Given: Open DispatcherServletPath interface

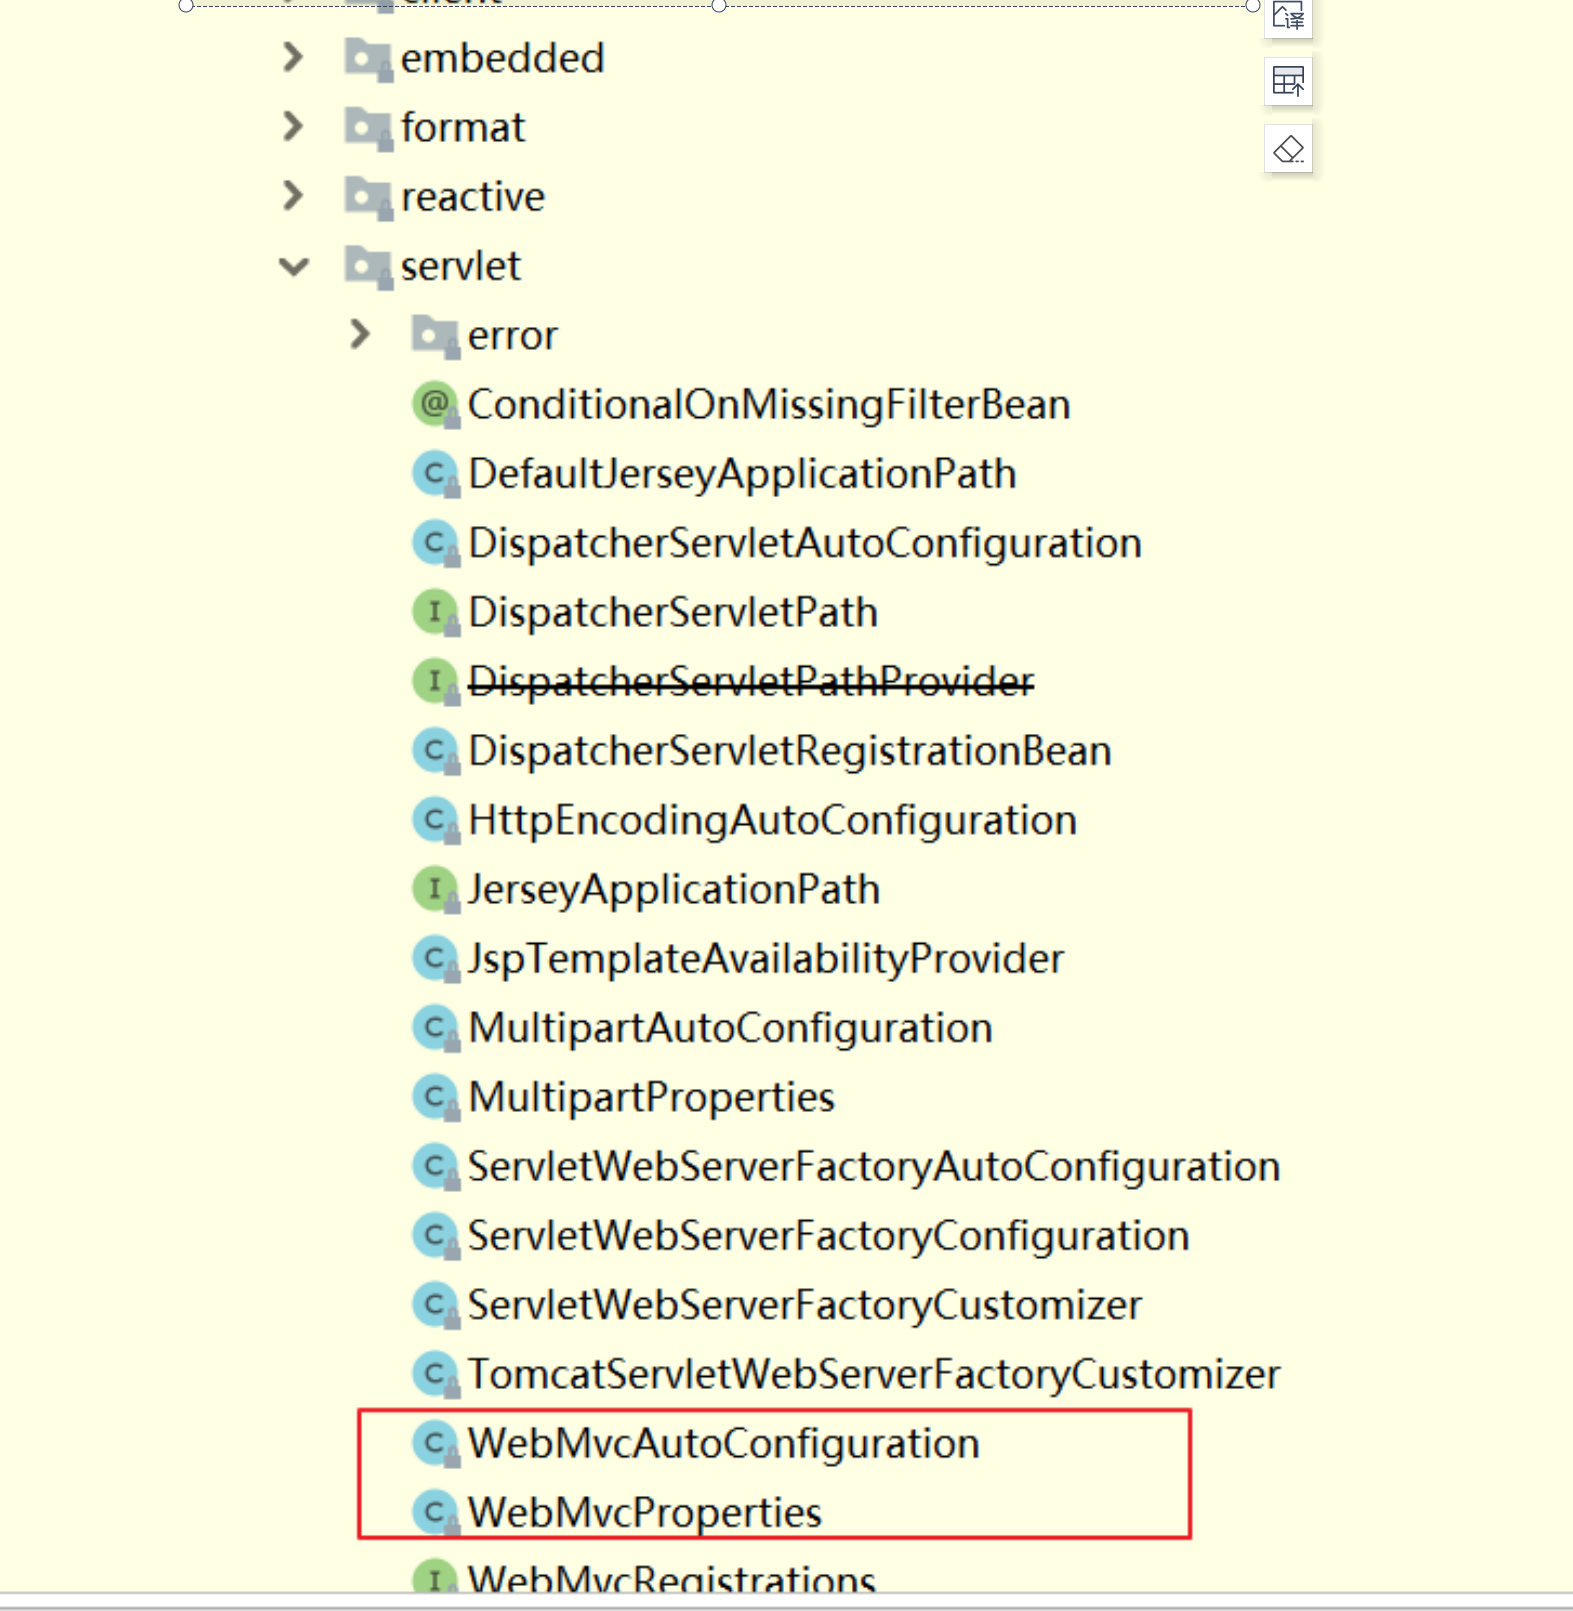Looking at the screenshot, I should pyautogui.click(x=673, y=612).
